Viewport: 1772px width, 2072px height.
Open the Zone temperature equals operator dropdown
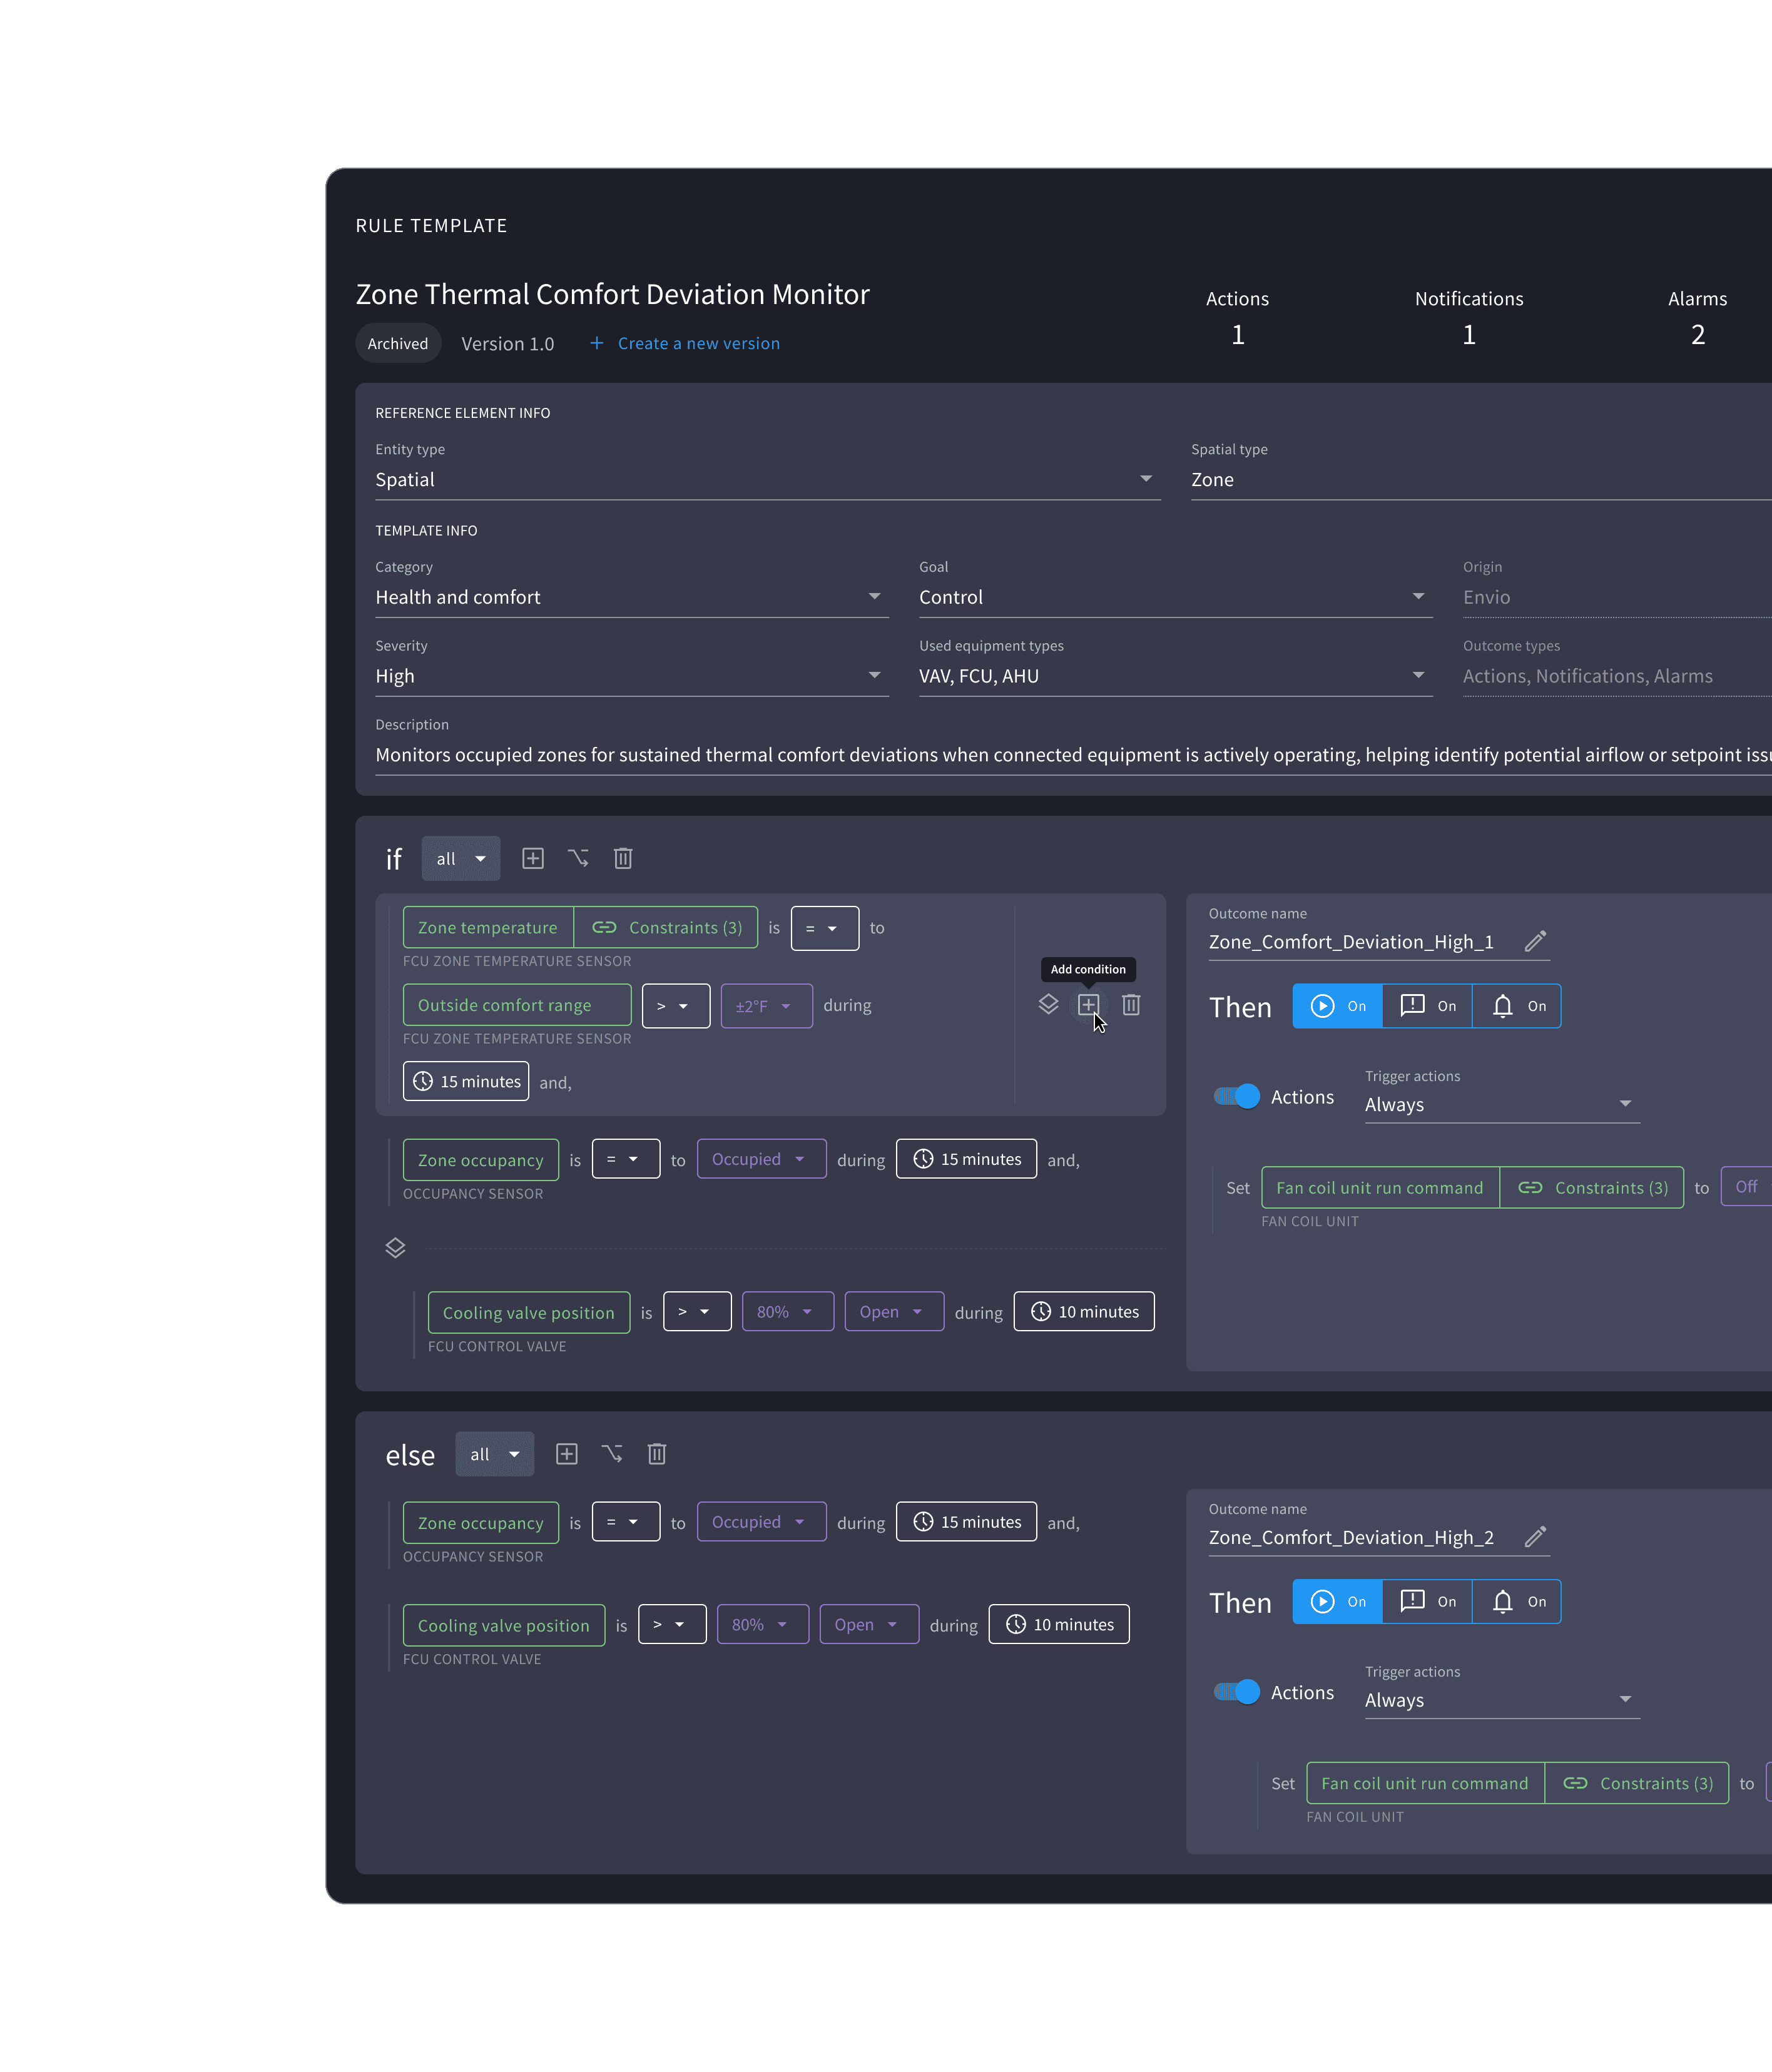tap(825, 928)
